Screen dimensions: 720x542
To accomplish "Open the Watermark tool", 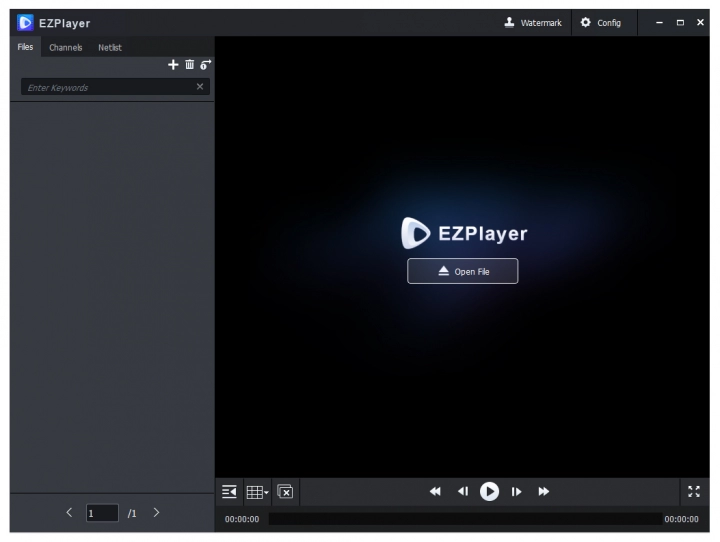I will click(x=533, y=23).
